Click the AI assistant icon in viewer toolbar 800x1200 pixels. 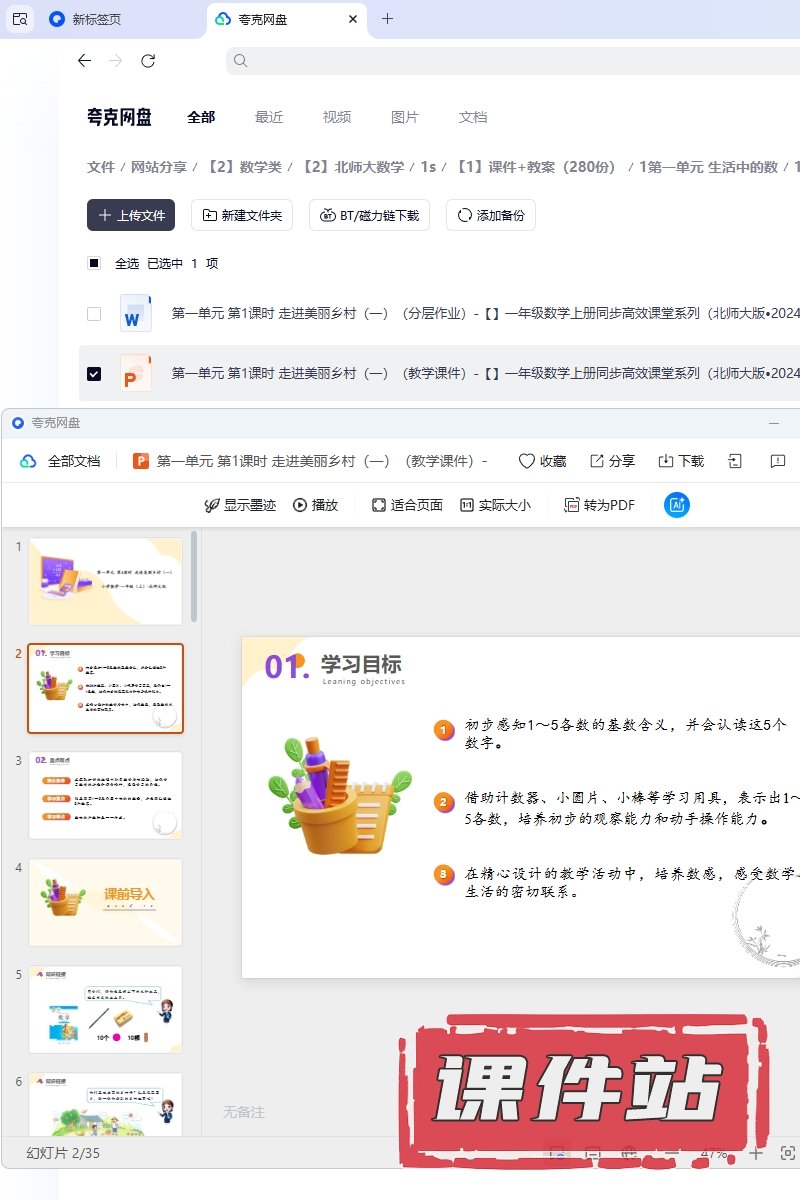tap(677, 505)
